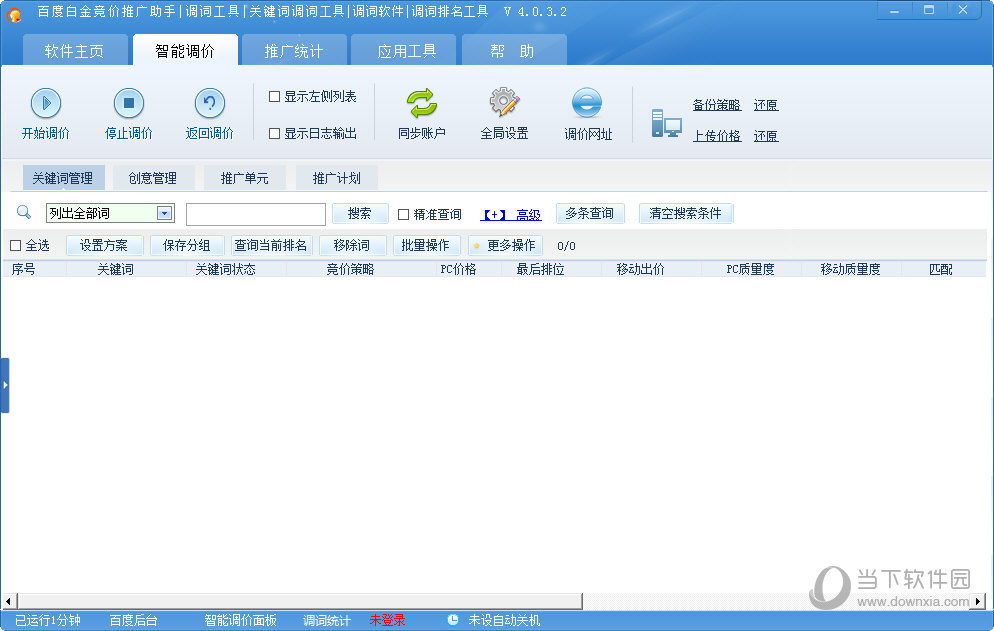Click the red 未登录 status

coord(387,620)
